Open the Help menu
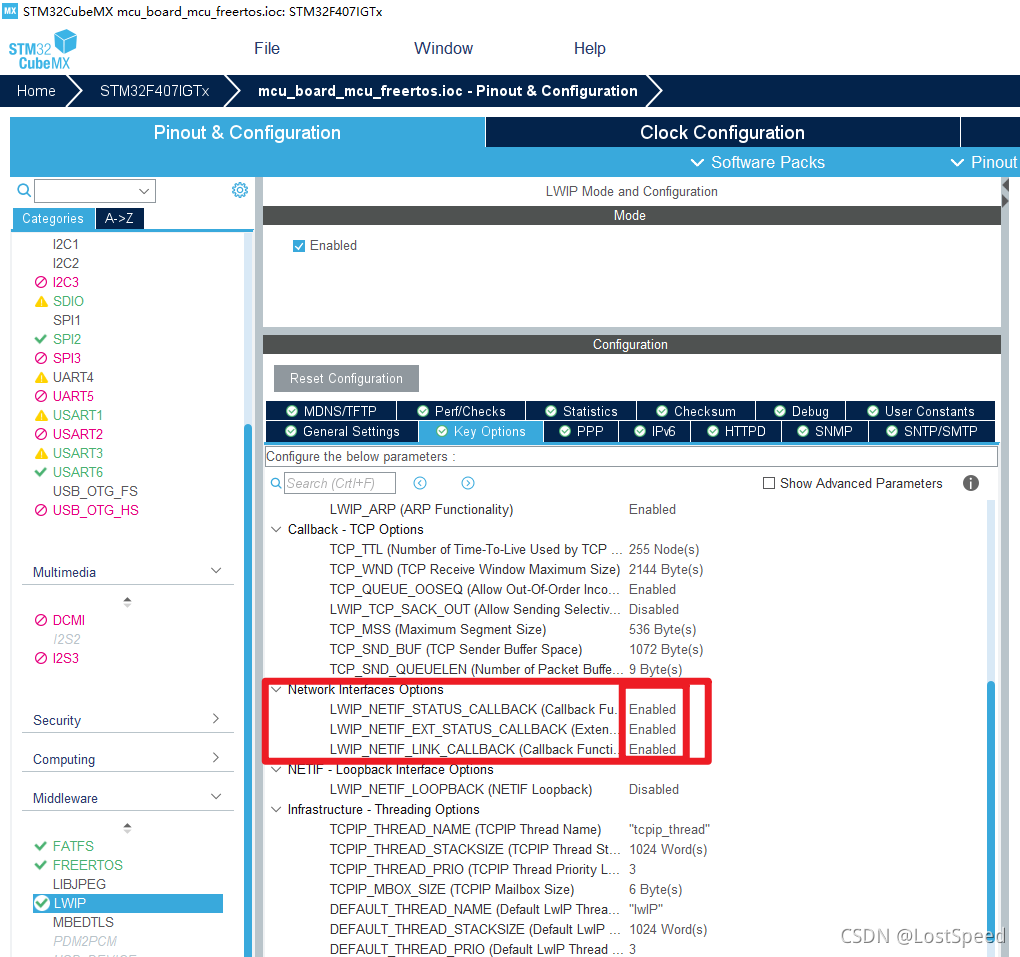 [589, 49]
